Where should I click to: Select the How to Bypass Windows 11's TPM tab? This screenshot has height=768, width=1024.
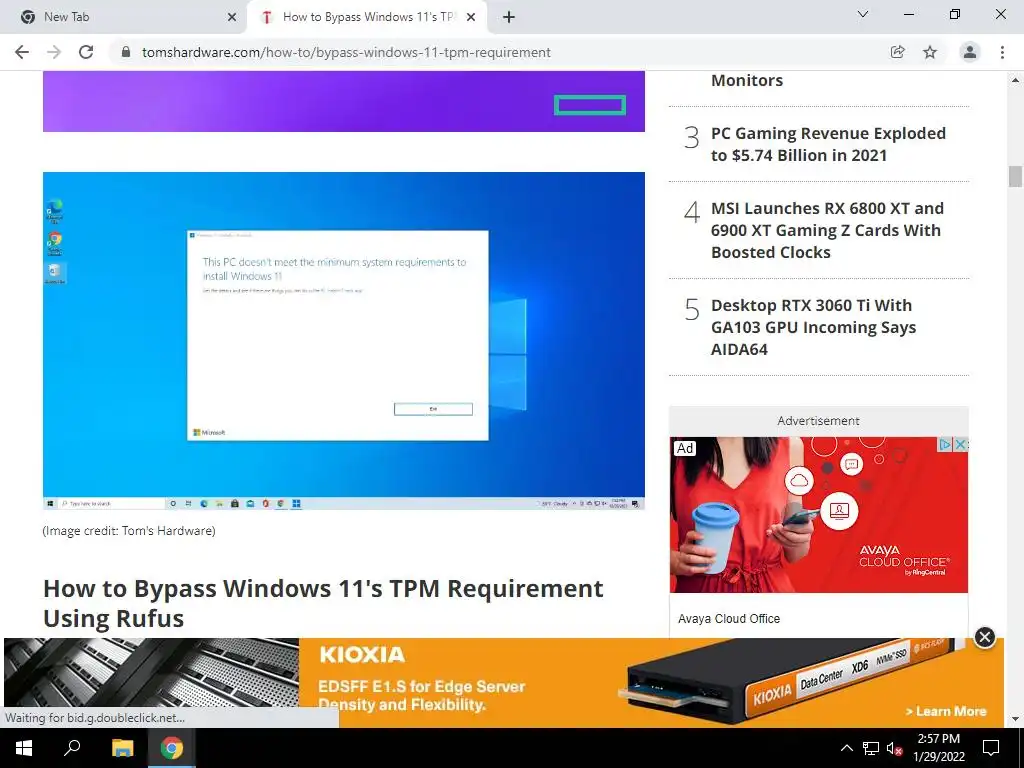coord(367,17)
